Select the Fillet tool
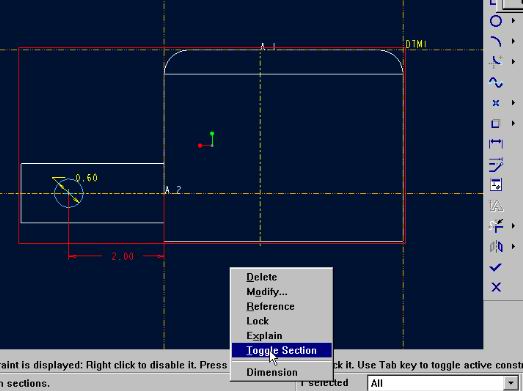523x391 pixels. tap(496, 62)
